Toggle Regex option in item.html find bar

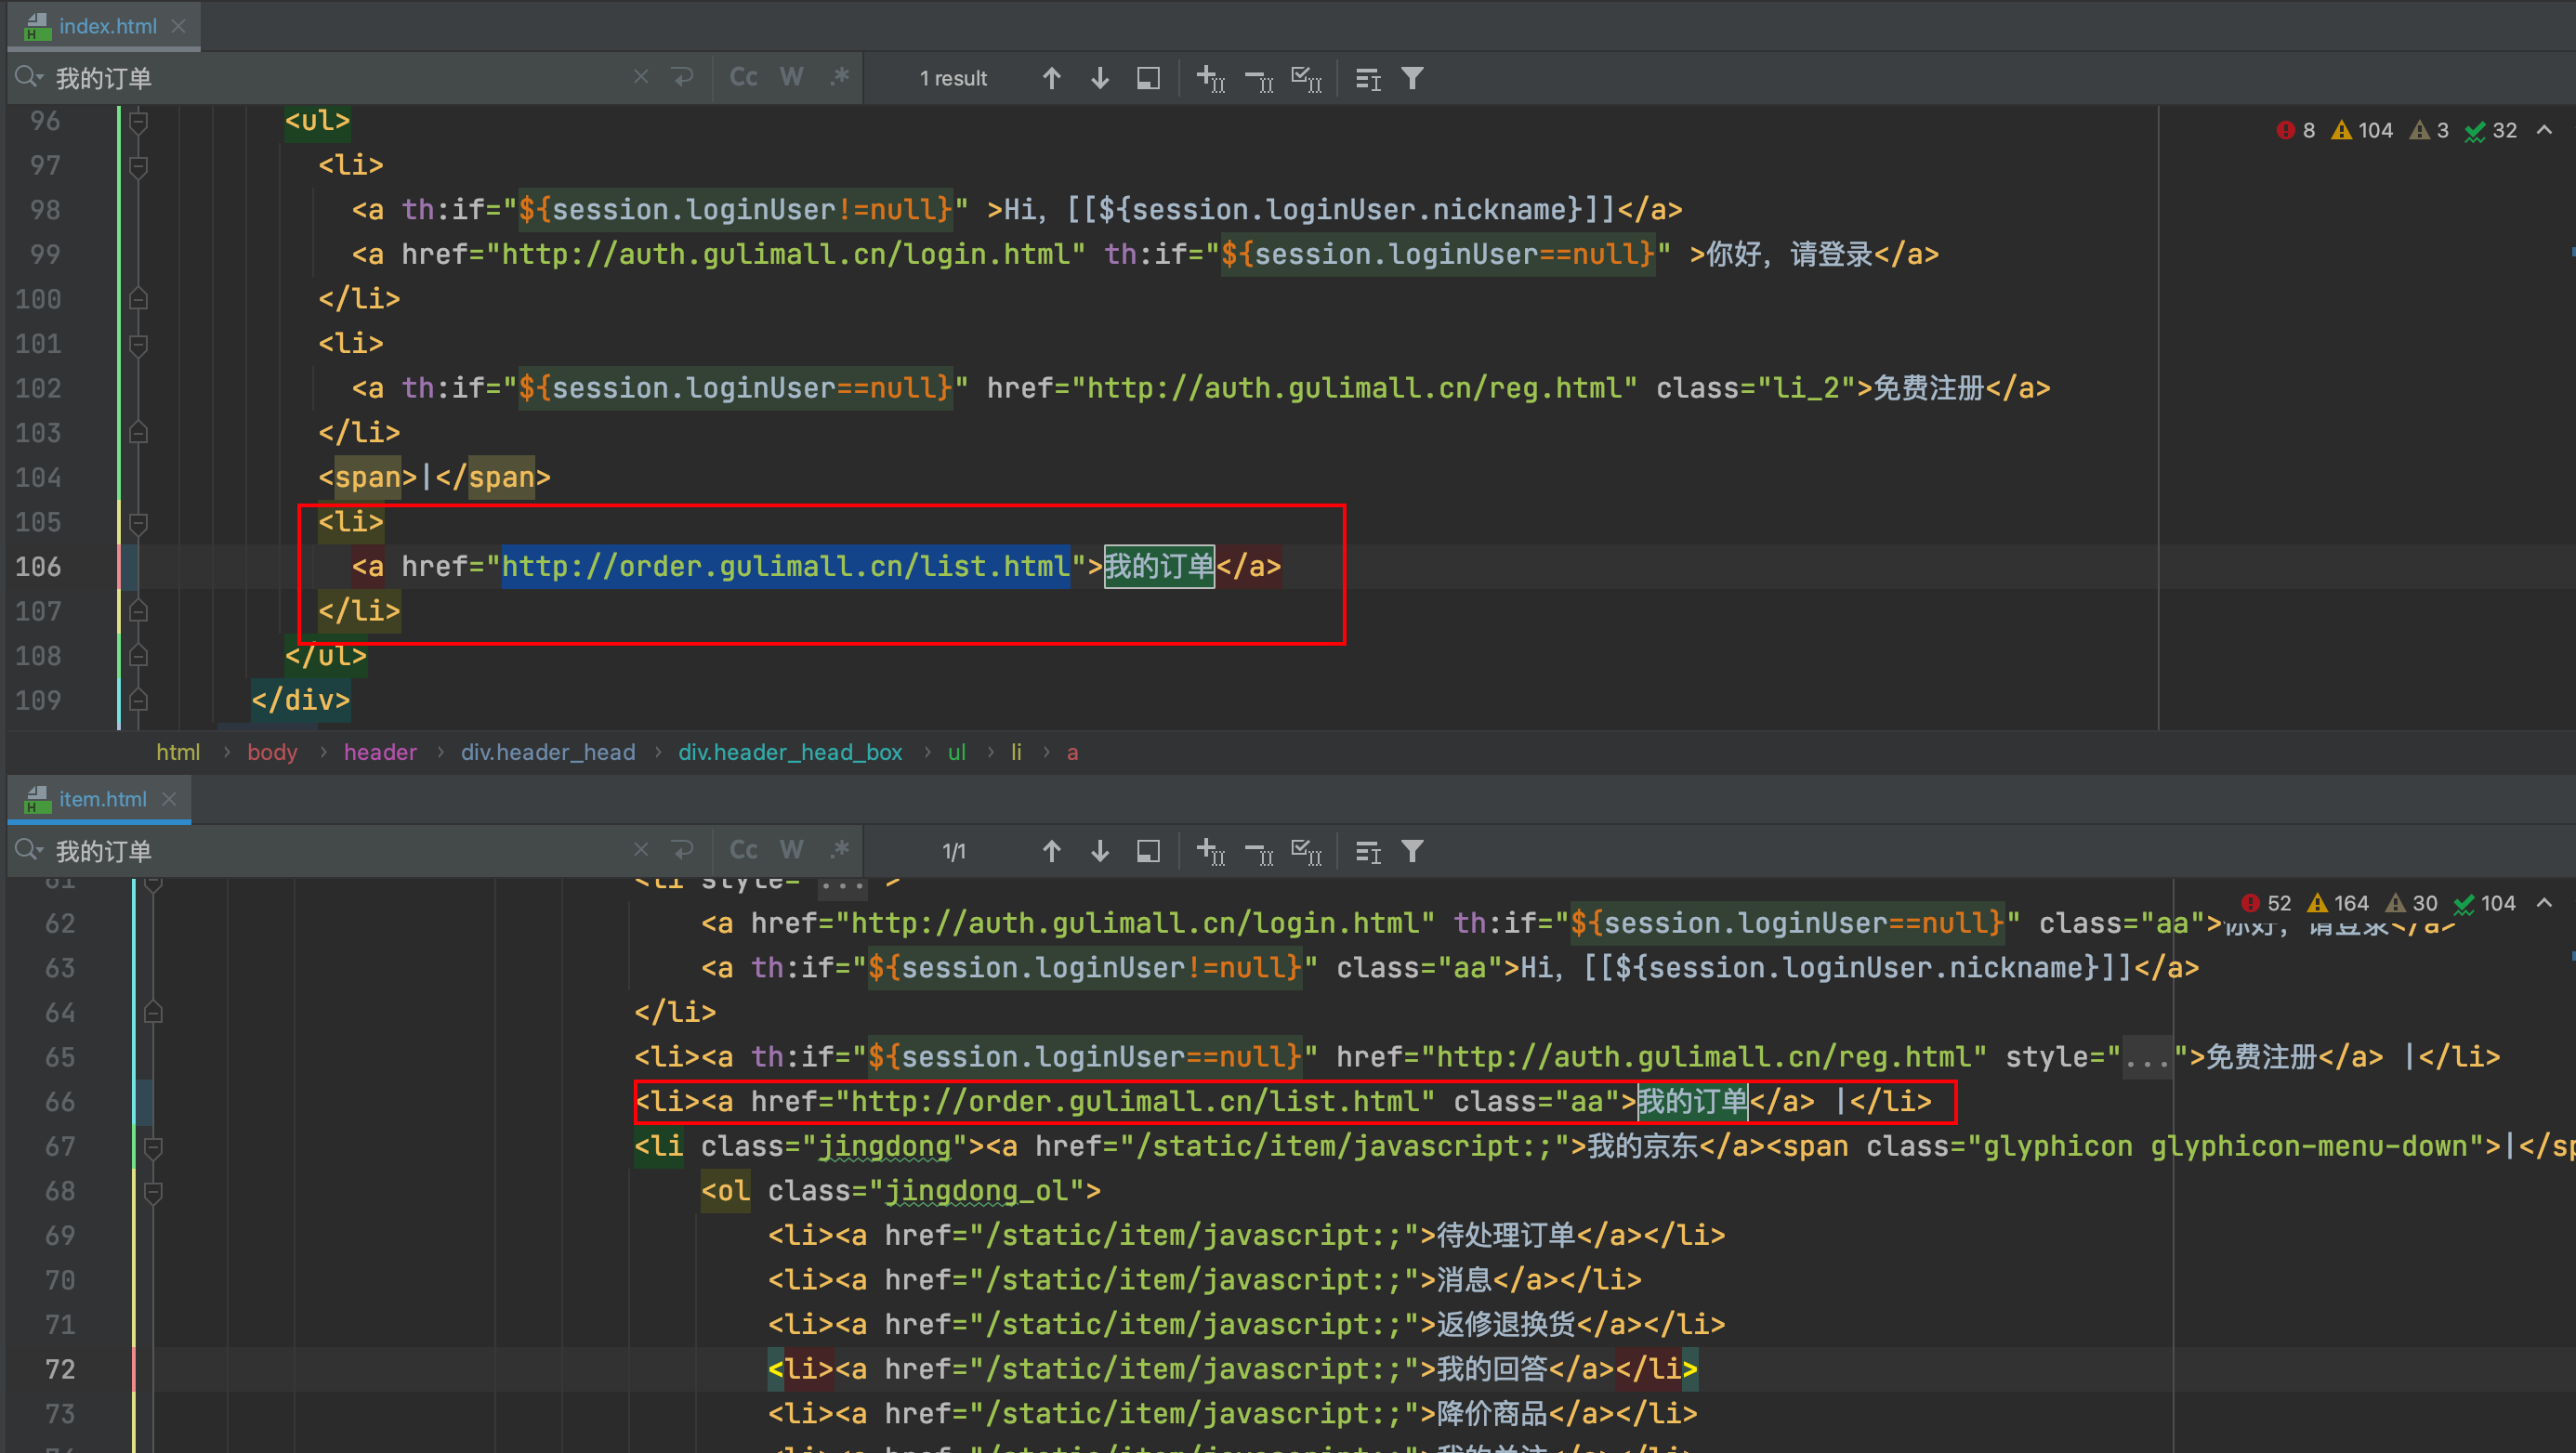click(x=839, y=850)
